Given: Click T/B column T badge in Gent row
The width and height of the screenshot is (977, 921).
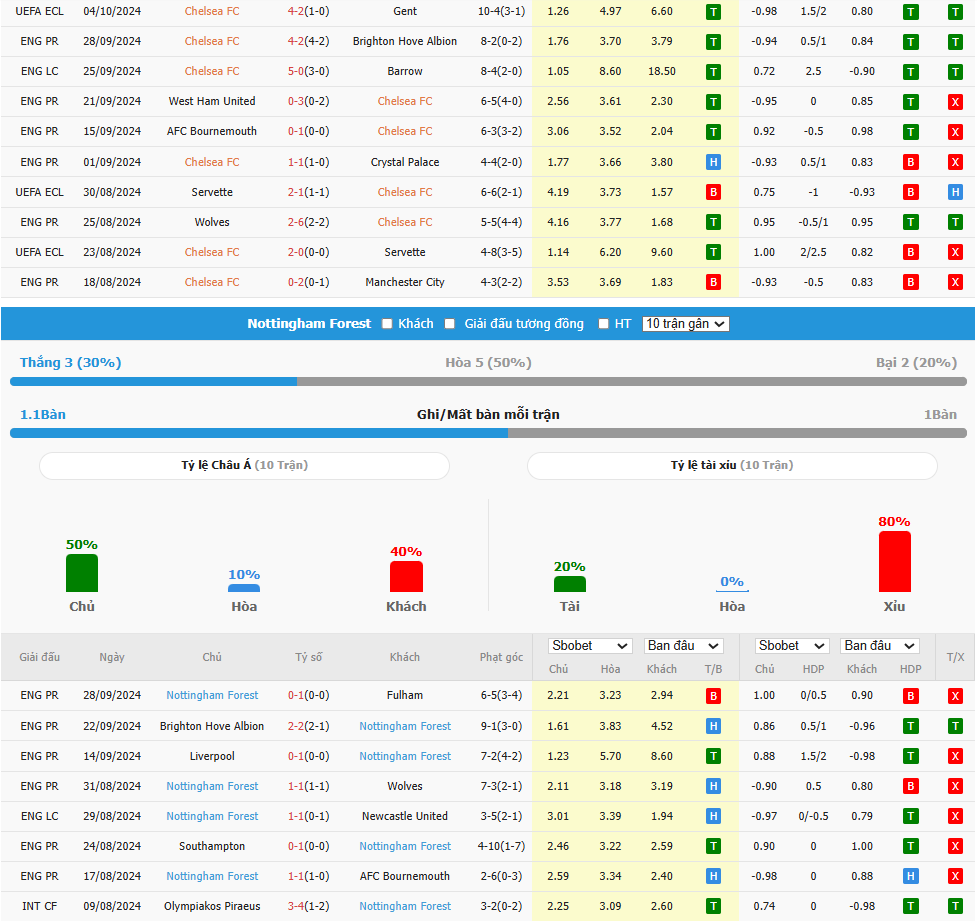Looking at the screenshot, I should point(713,12).
